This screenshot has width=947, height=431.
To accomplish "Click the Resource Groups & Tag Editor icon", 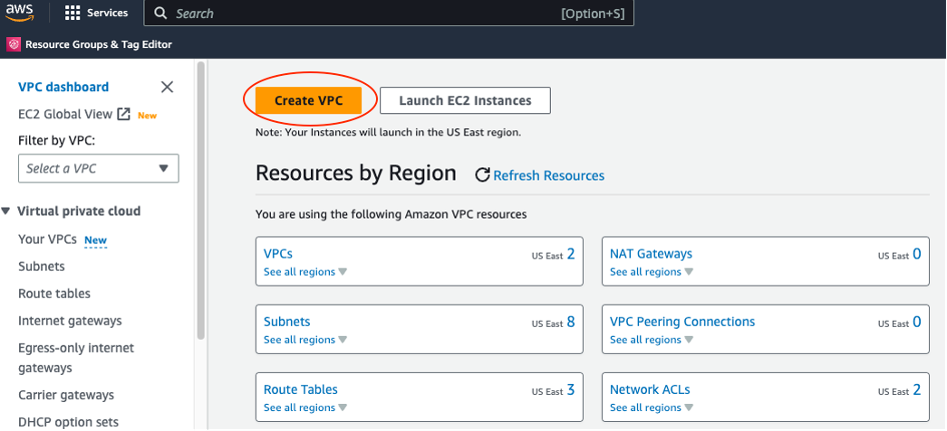I will tap(13, 45).
